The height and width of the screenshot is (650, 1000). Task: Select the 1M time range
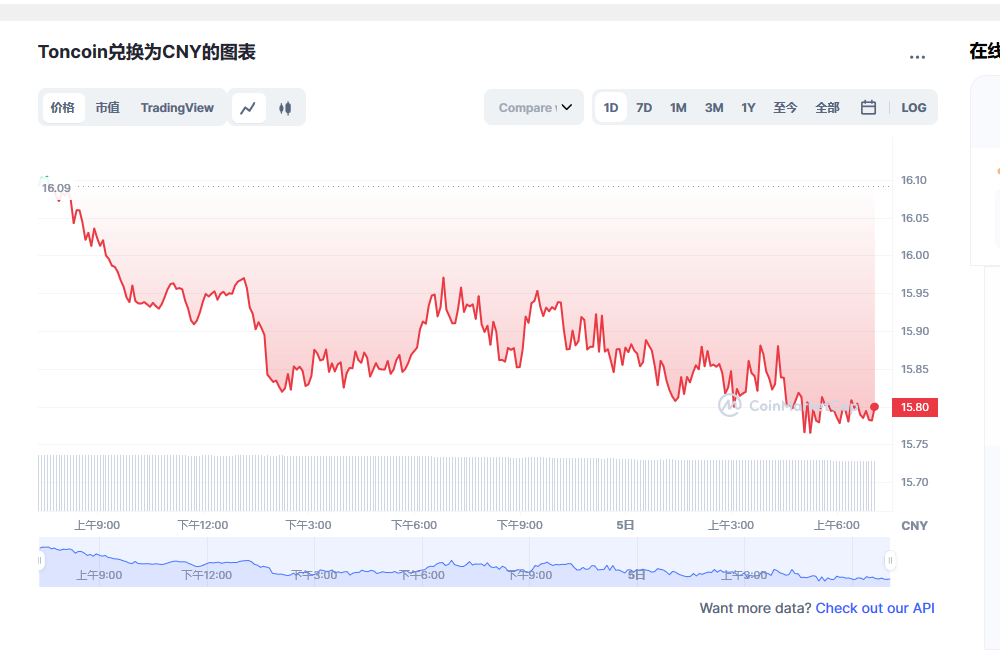point(678,108)
